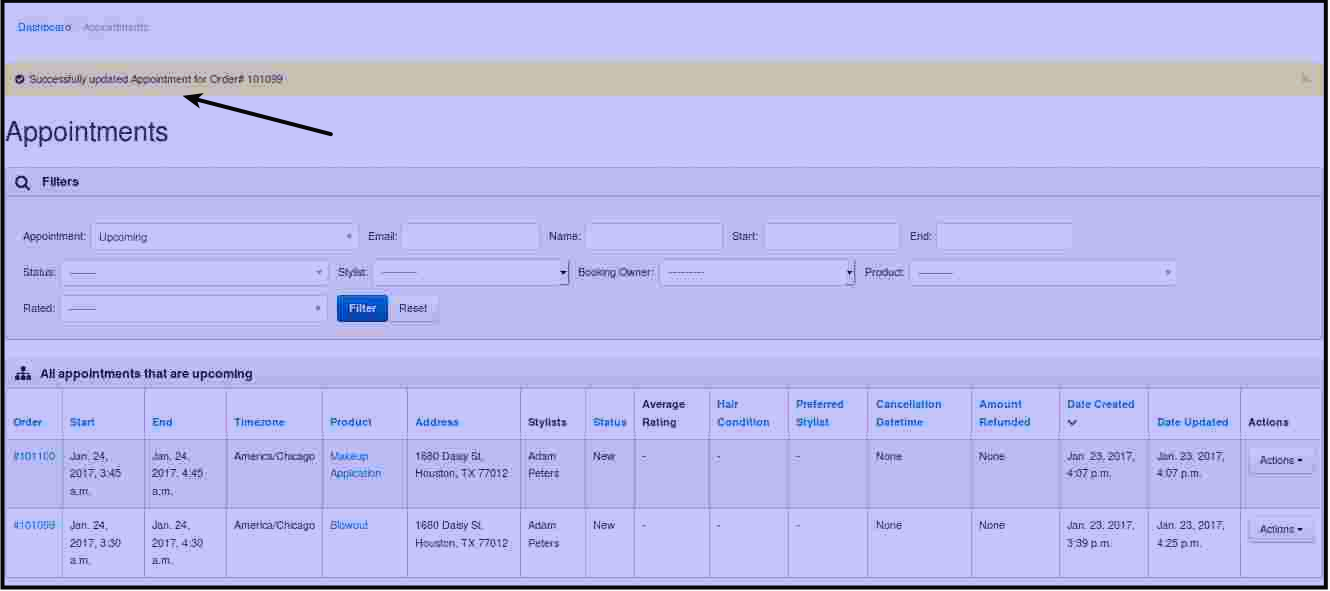
Task: Open the Stylist filter dropdown
Action: click(x=471, y=272)
